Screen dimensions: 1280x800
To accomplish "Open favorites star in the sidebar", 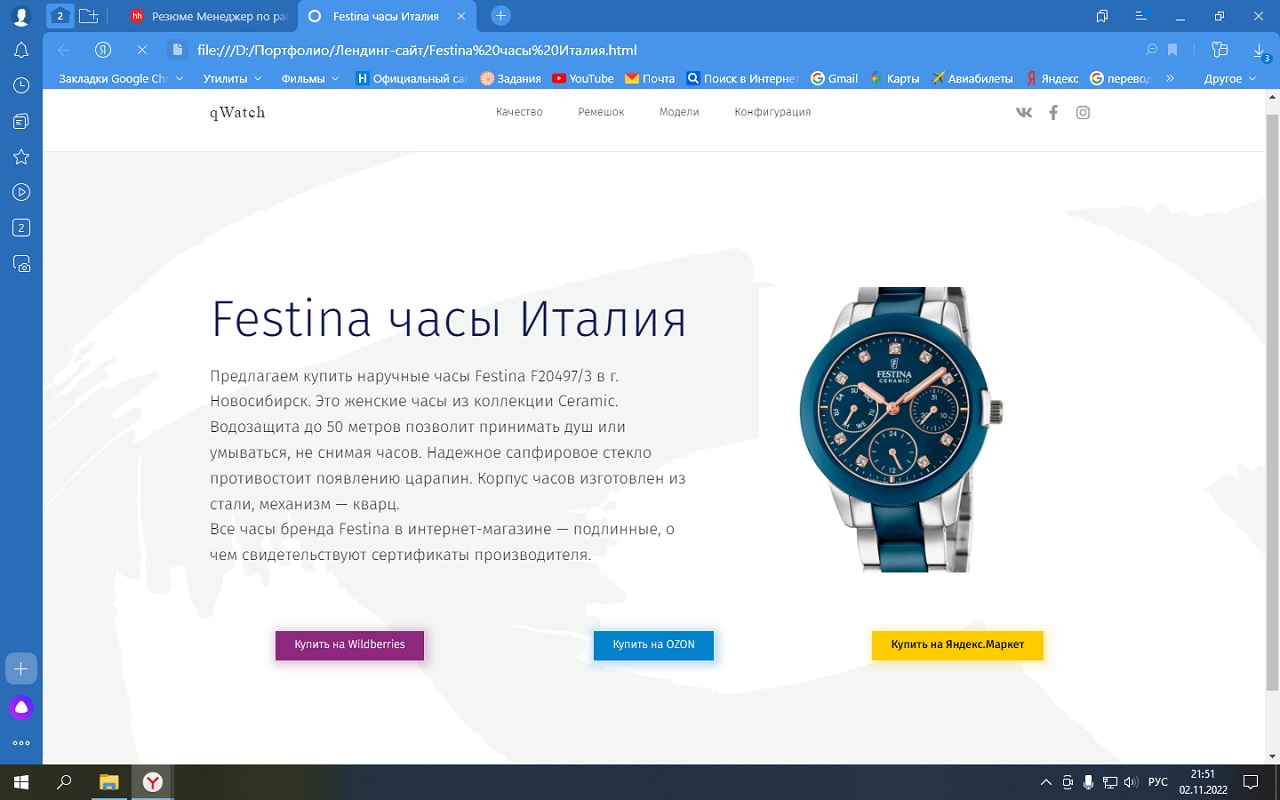I will (21, 157).
